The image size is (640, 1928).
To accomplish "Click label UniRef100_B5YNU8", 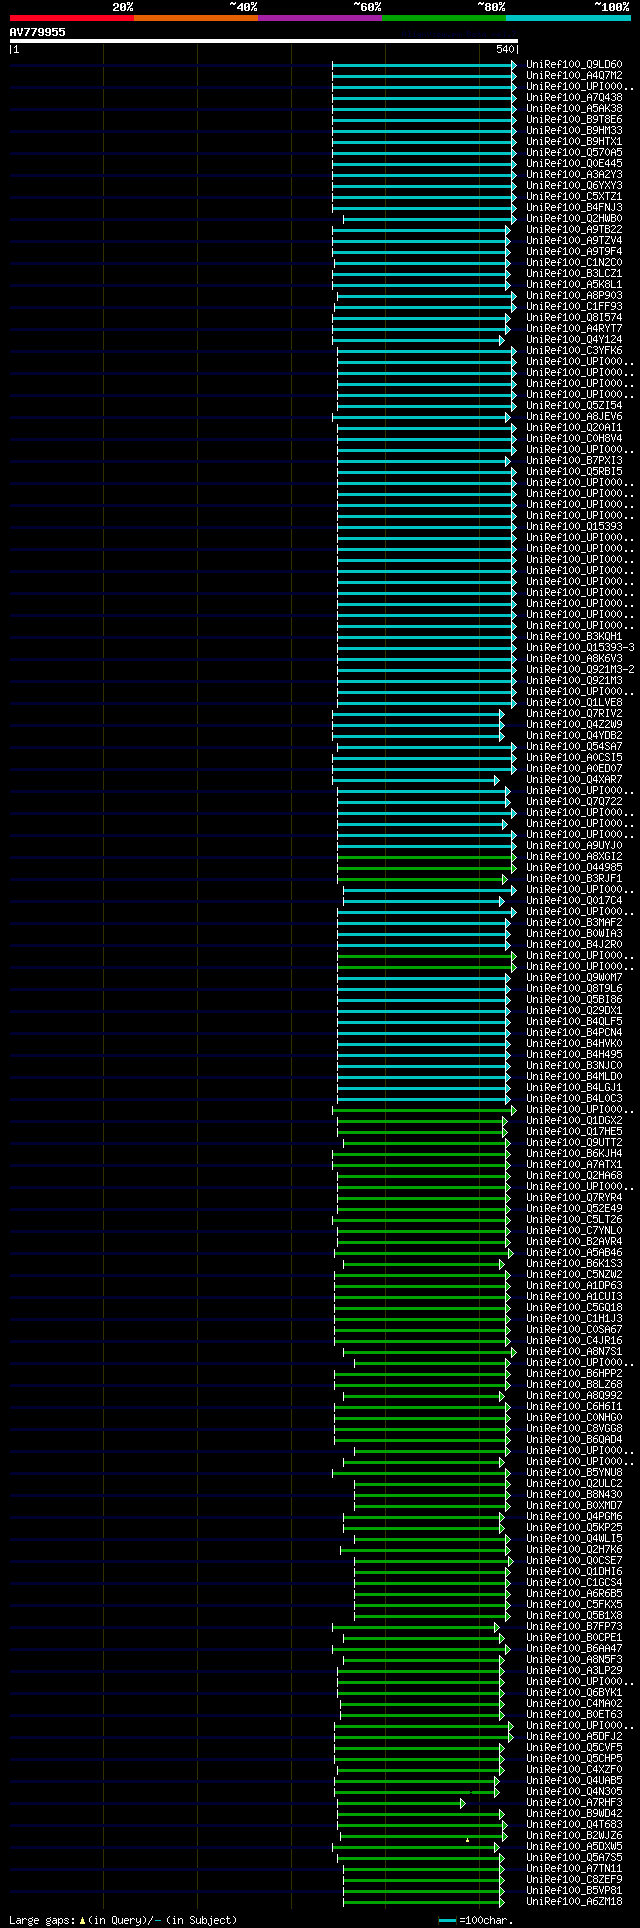I will tap(574, 1473).
